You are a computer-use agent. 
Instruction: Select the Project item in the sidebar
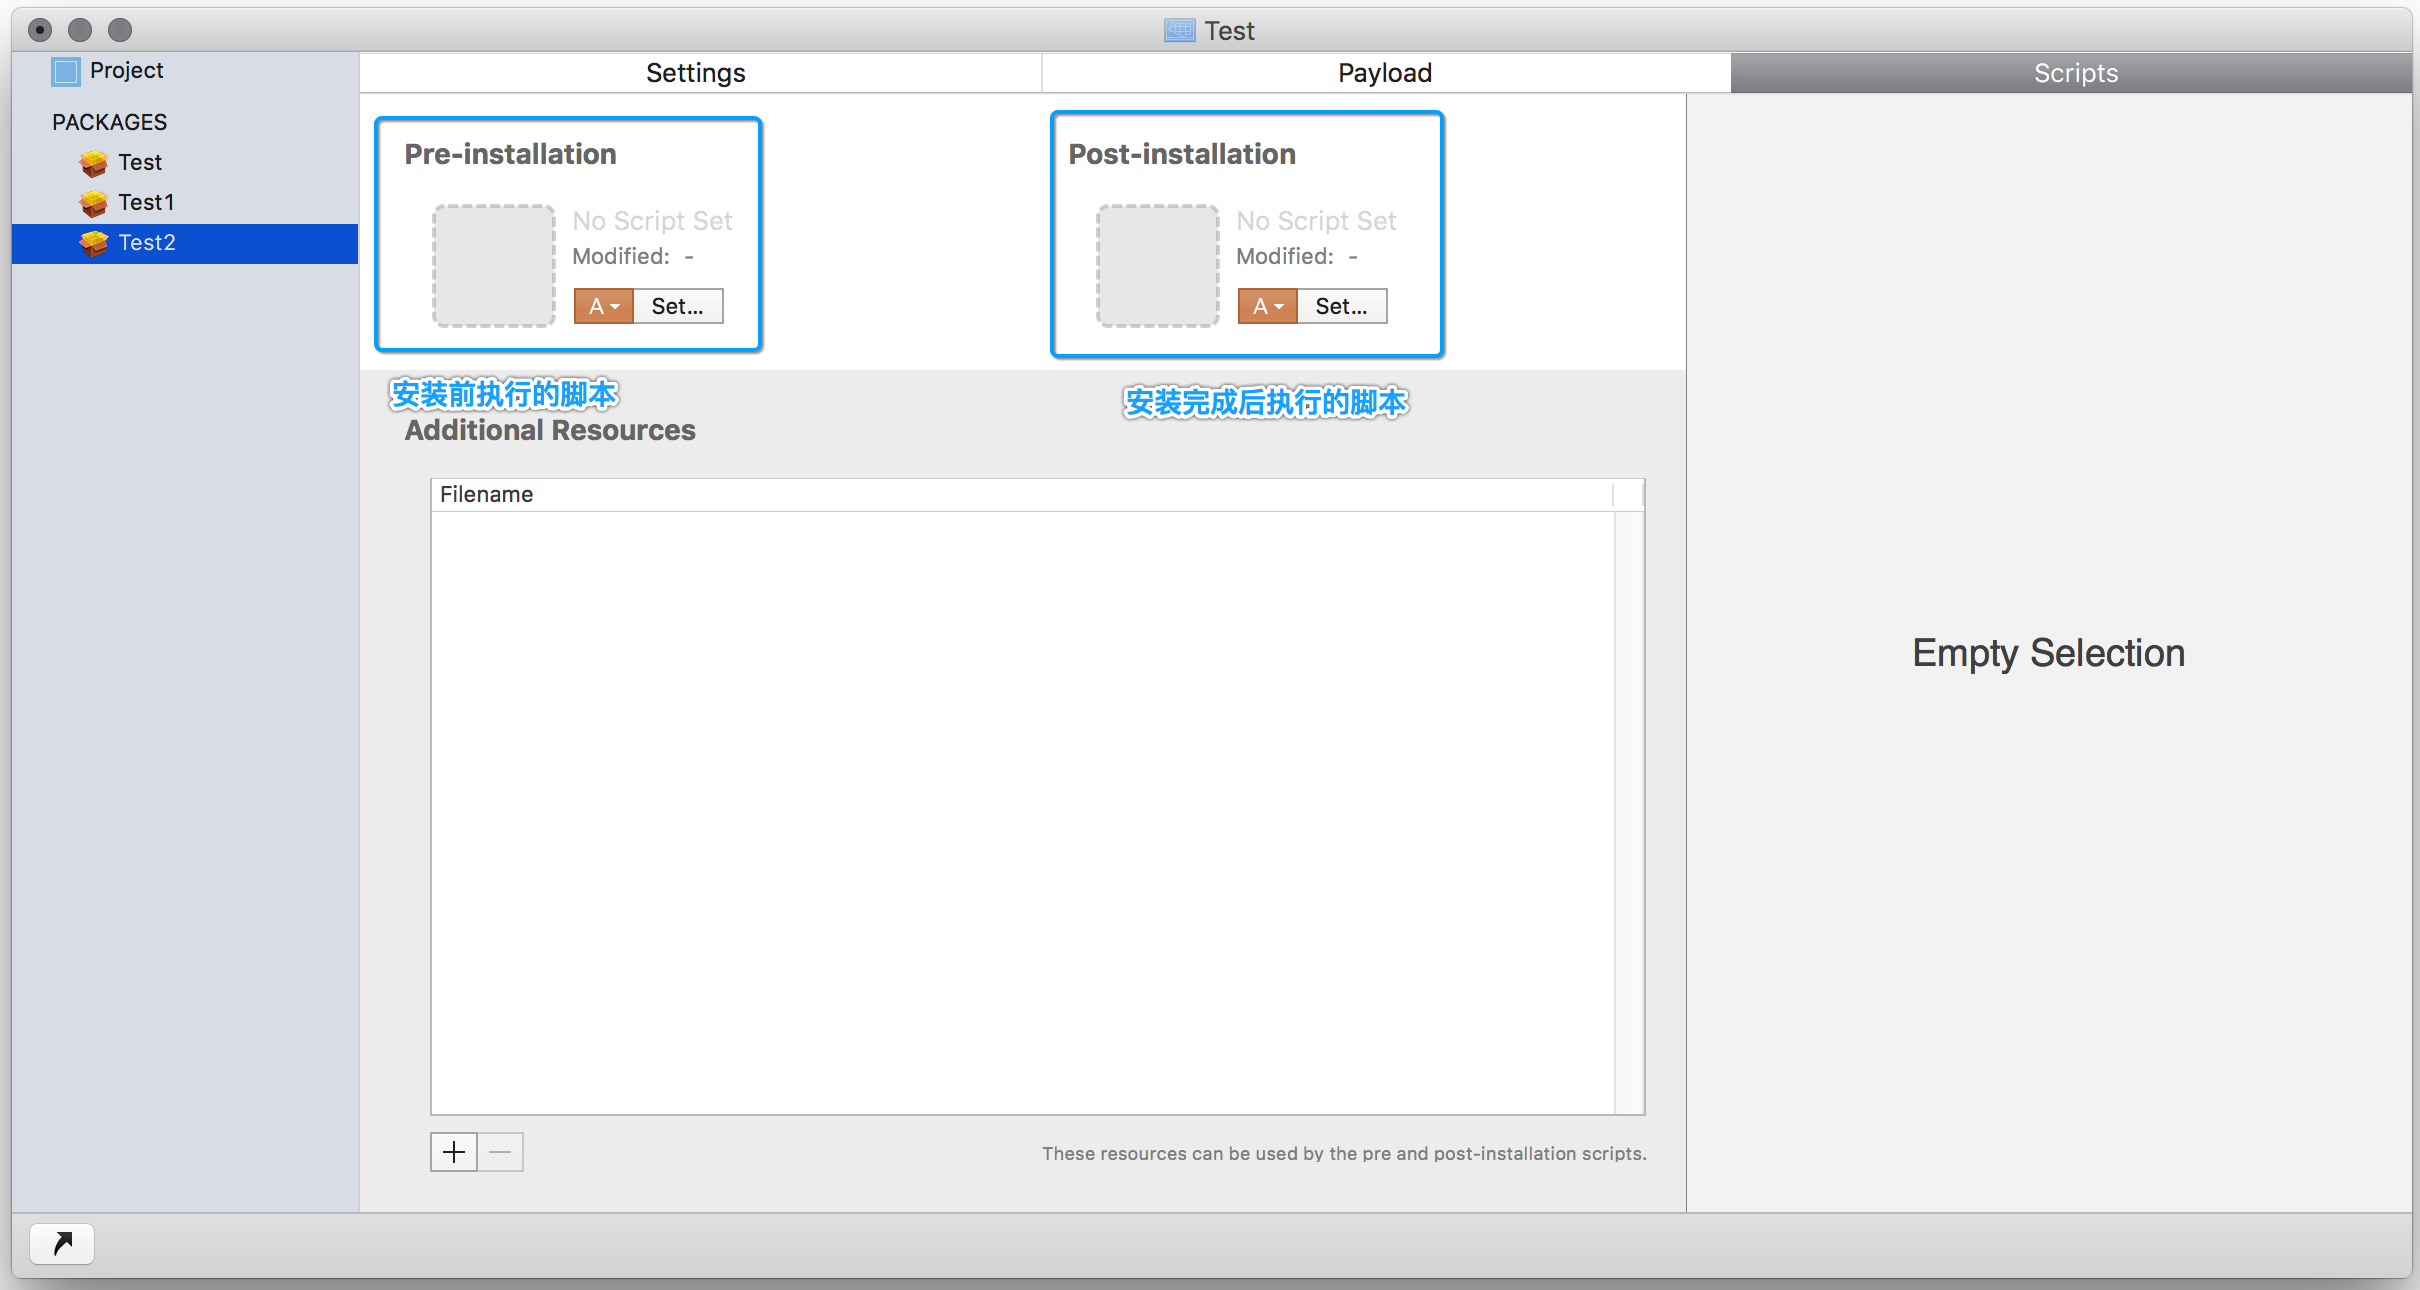[126, 70]
